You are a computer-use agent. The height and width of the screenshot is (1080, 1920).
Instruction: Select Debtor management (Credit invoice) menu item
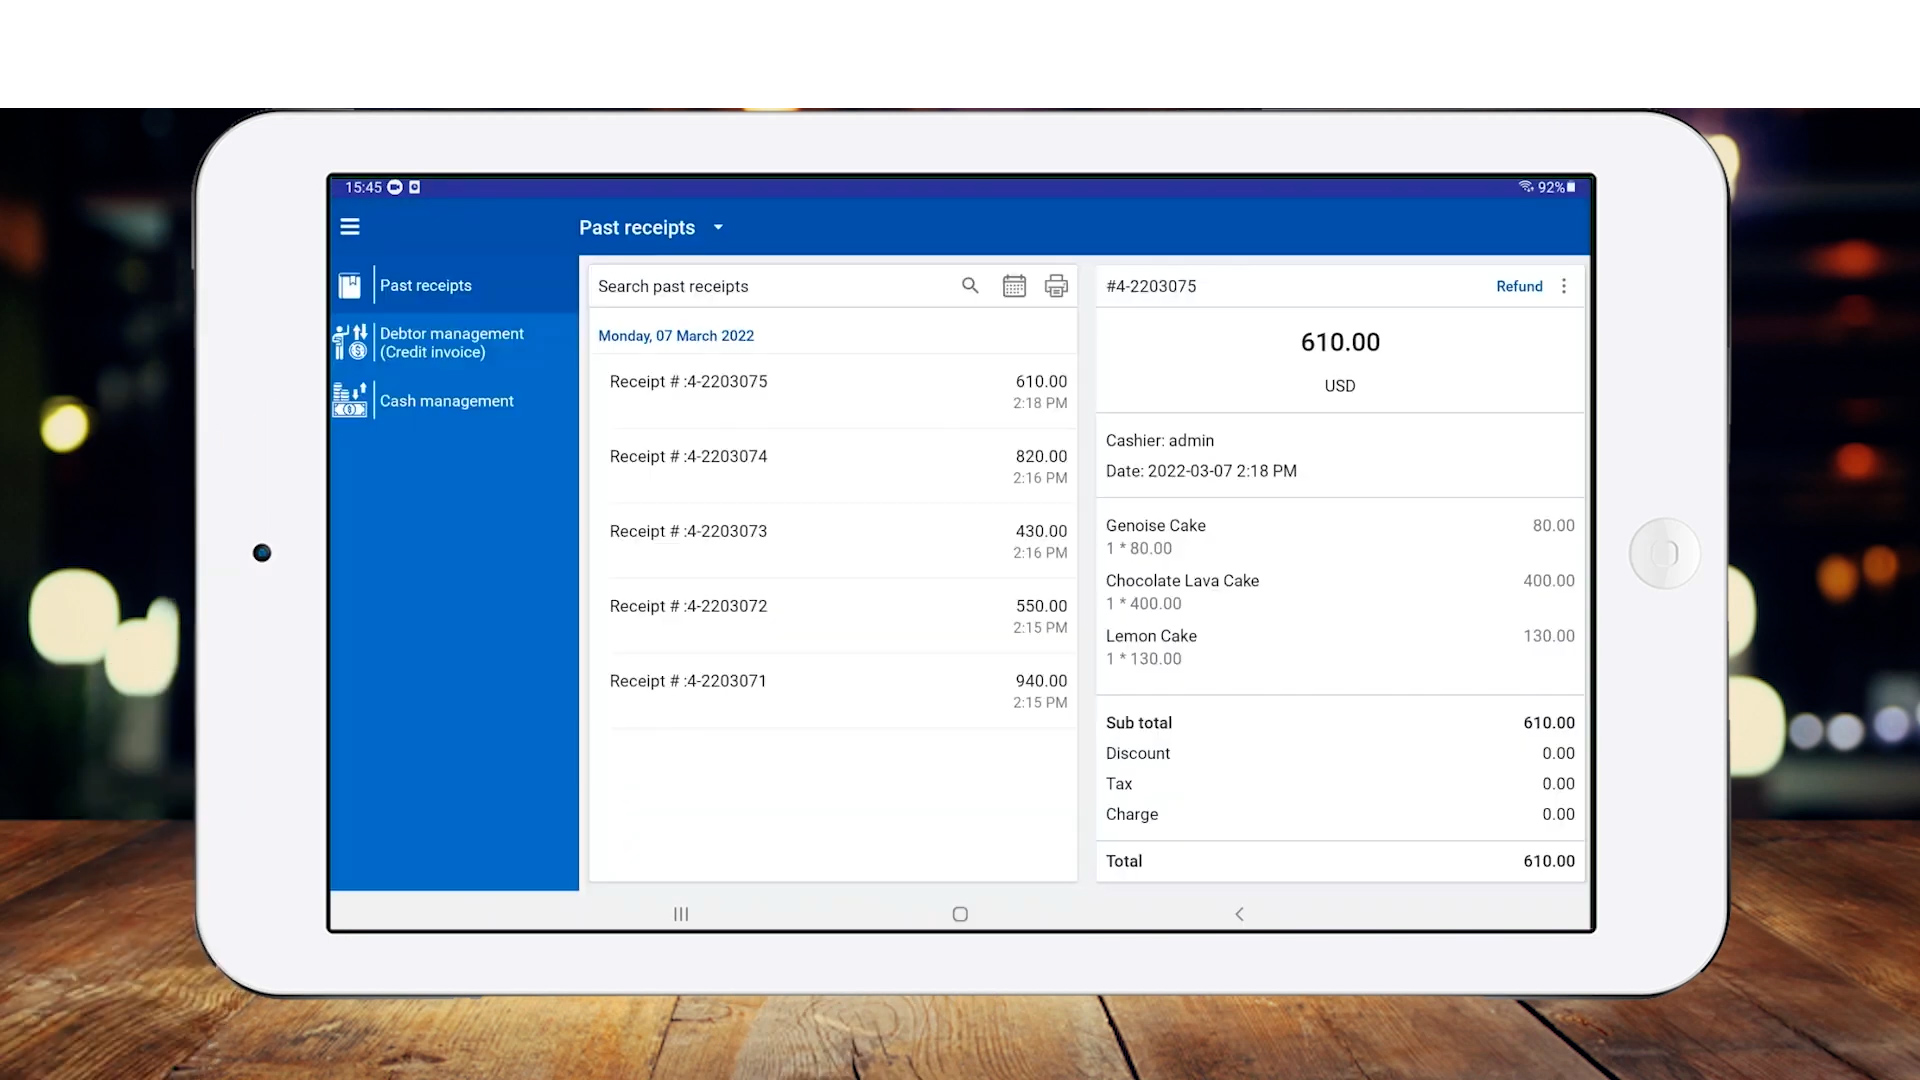[451, 343]
